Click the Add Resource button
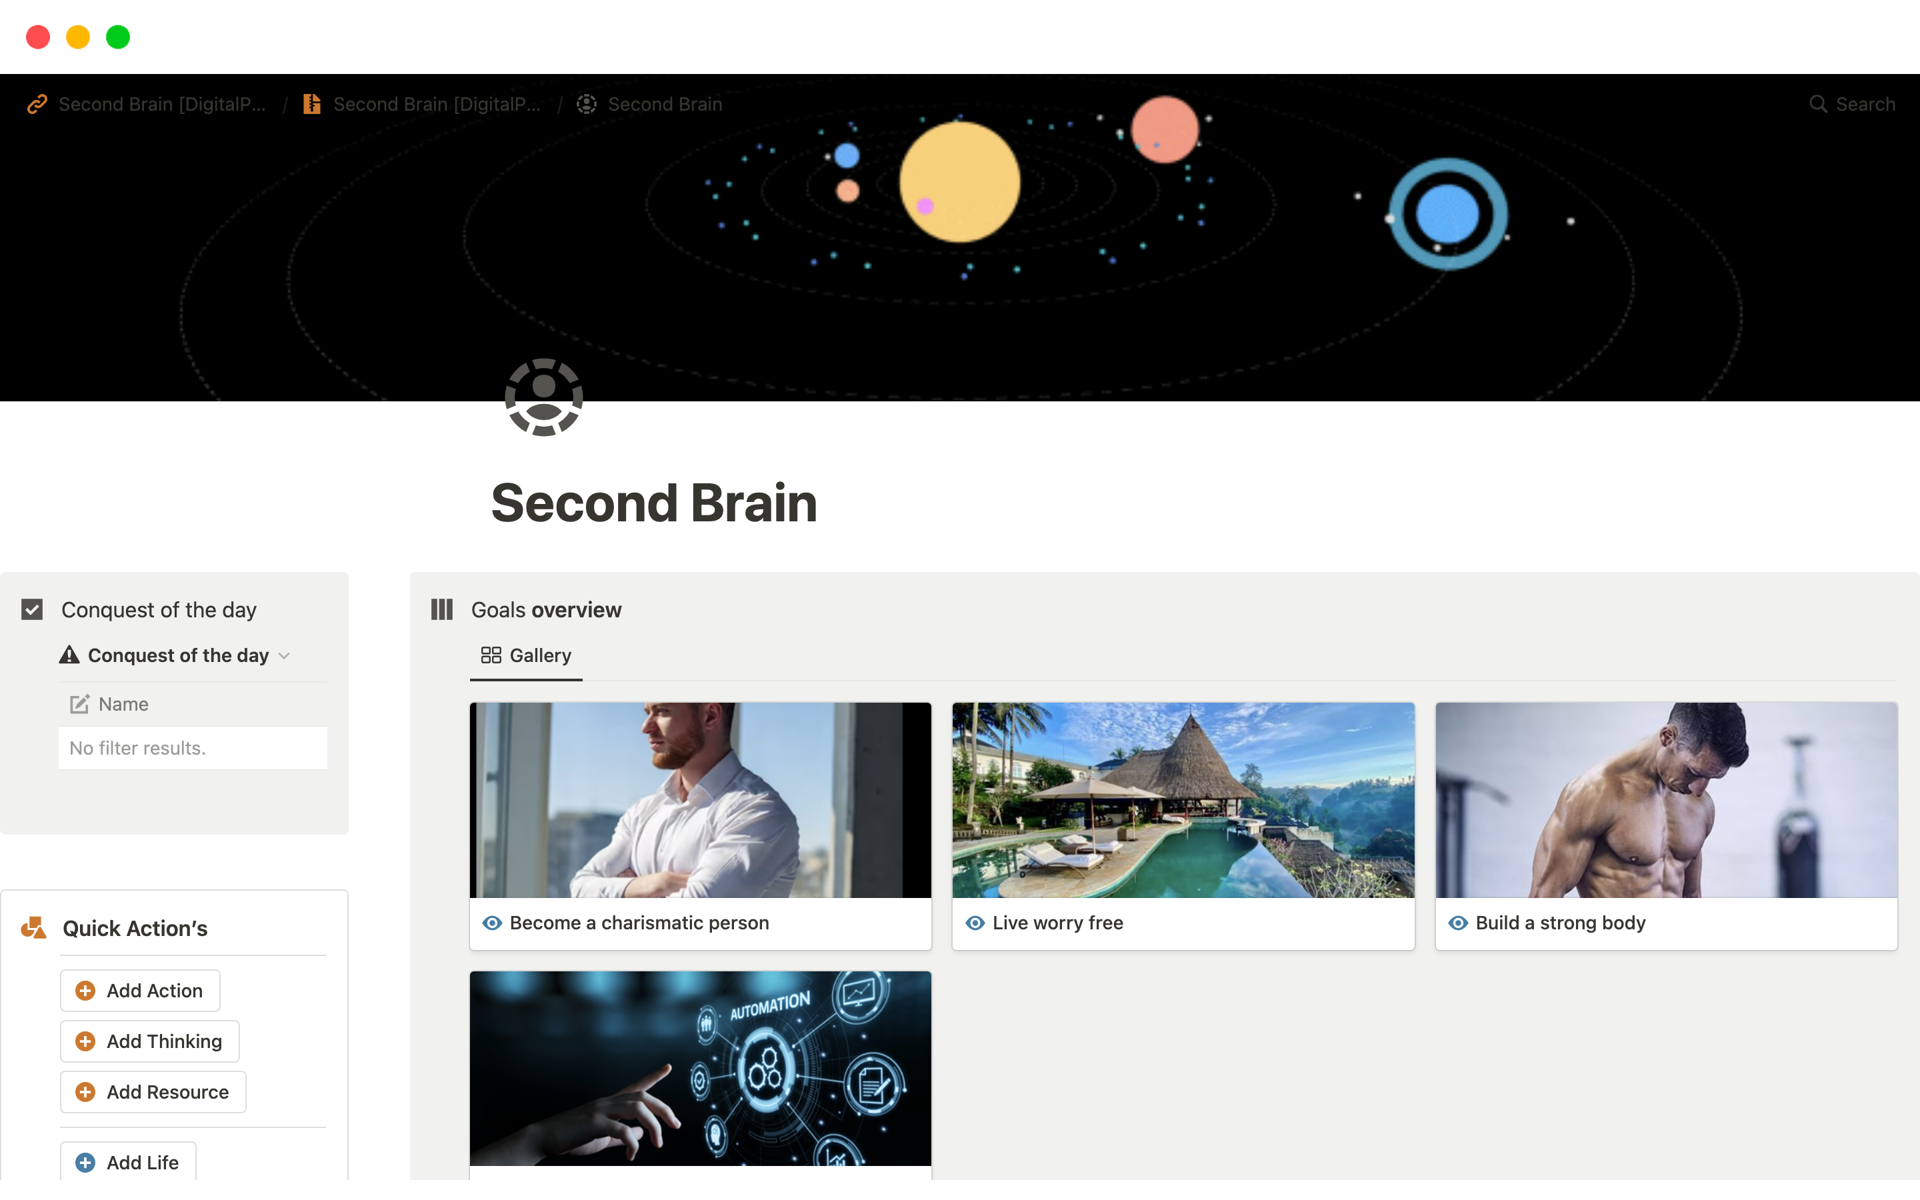The image size is (1920, 1200). tap(155, 1092)
